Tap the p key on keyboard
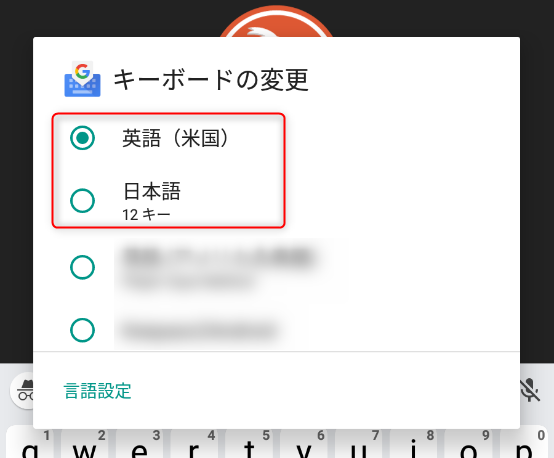Image resolution: width=554 pixels, height=458 pixels. pyautogui.click(x=524, y=444)
